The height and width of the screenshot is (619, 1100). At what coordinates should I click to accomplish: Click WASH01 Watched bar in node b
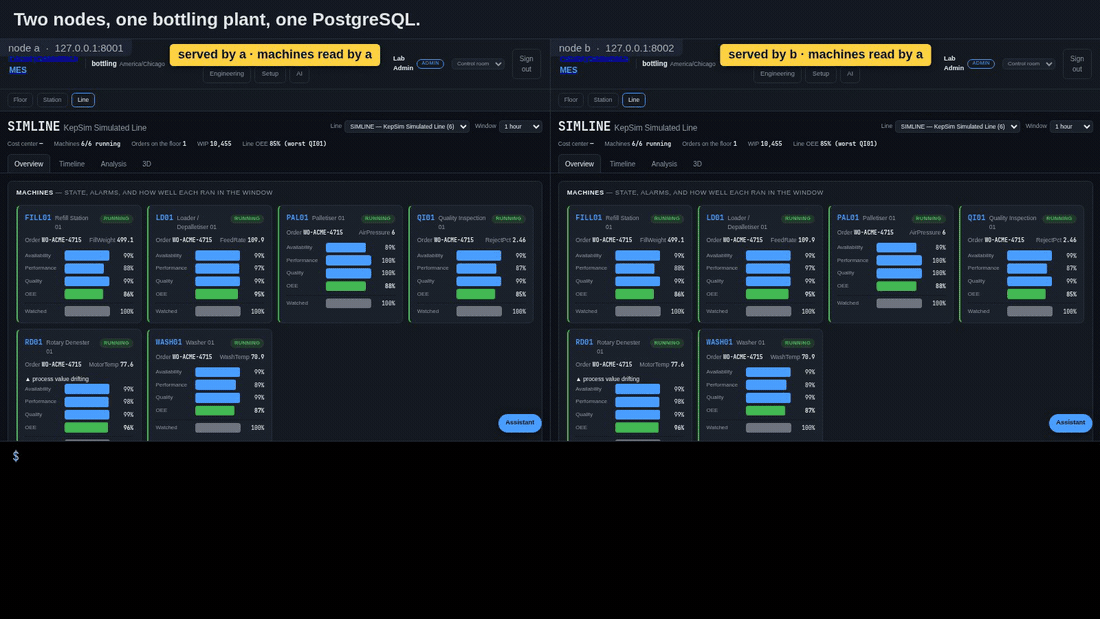(768, 427)
